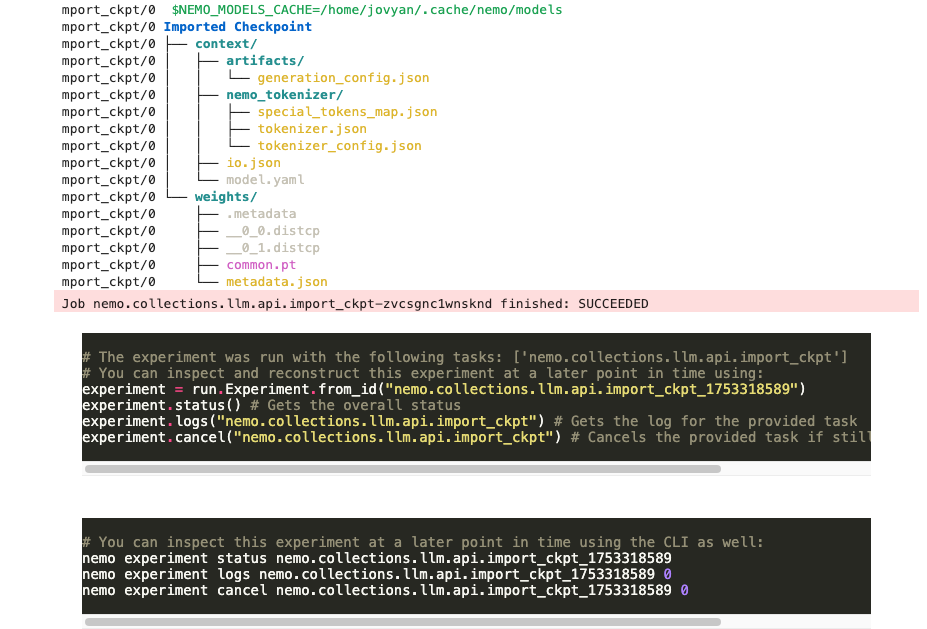Click the 'run.Experiment.from_id' code line
Viewport: 927px width, 629px height.
coord(444,389)
